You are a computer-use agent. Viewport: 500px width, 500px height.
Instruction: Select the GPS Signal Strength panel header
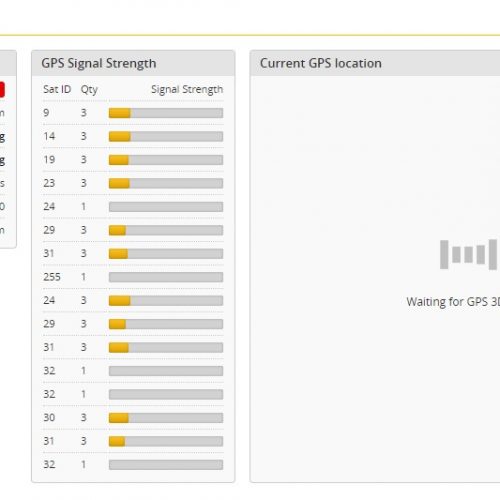coord(133,63)
